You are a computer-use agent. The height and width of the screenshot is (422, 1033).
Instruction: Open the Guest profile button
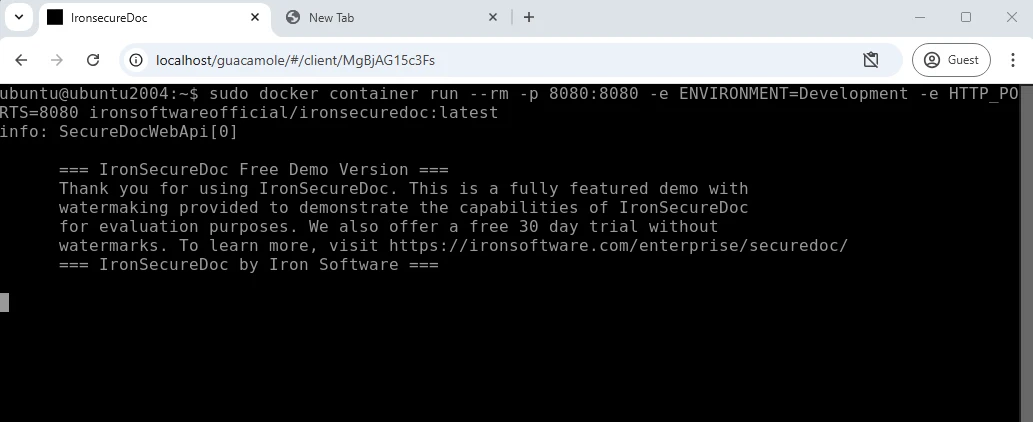click(951, 60)
